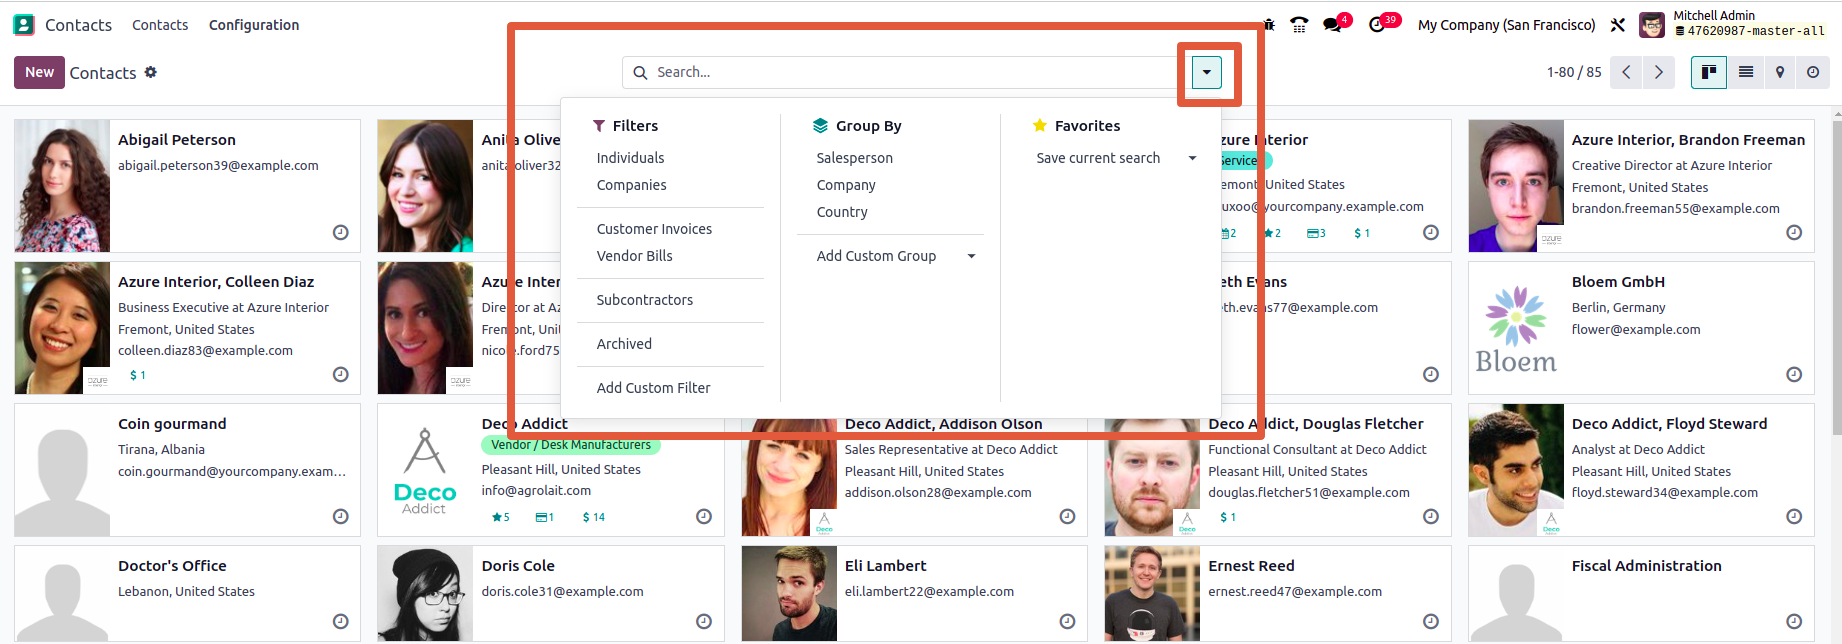Open activity clock on Eli Lambert card
The image size is (1842, 644).
click(1067, 621)
